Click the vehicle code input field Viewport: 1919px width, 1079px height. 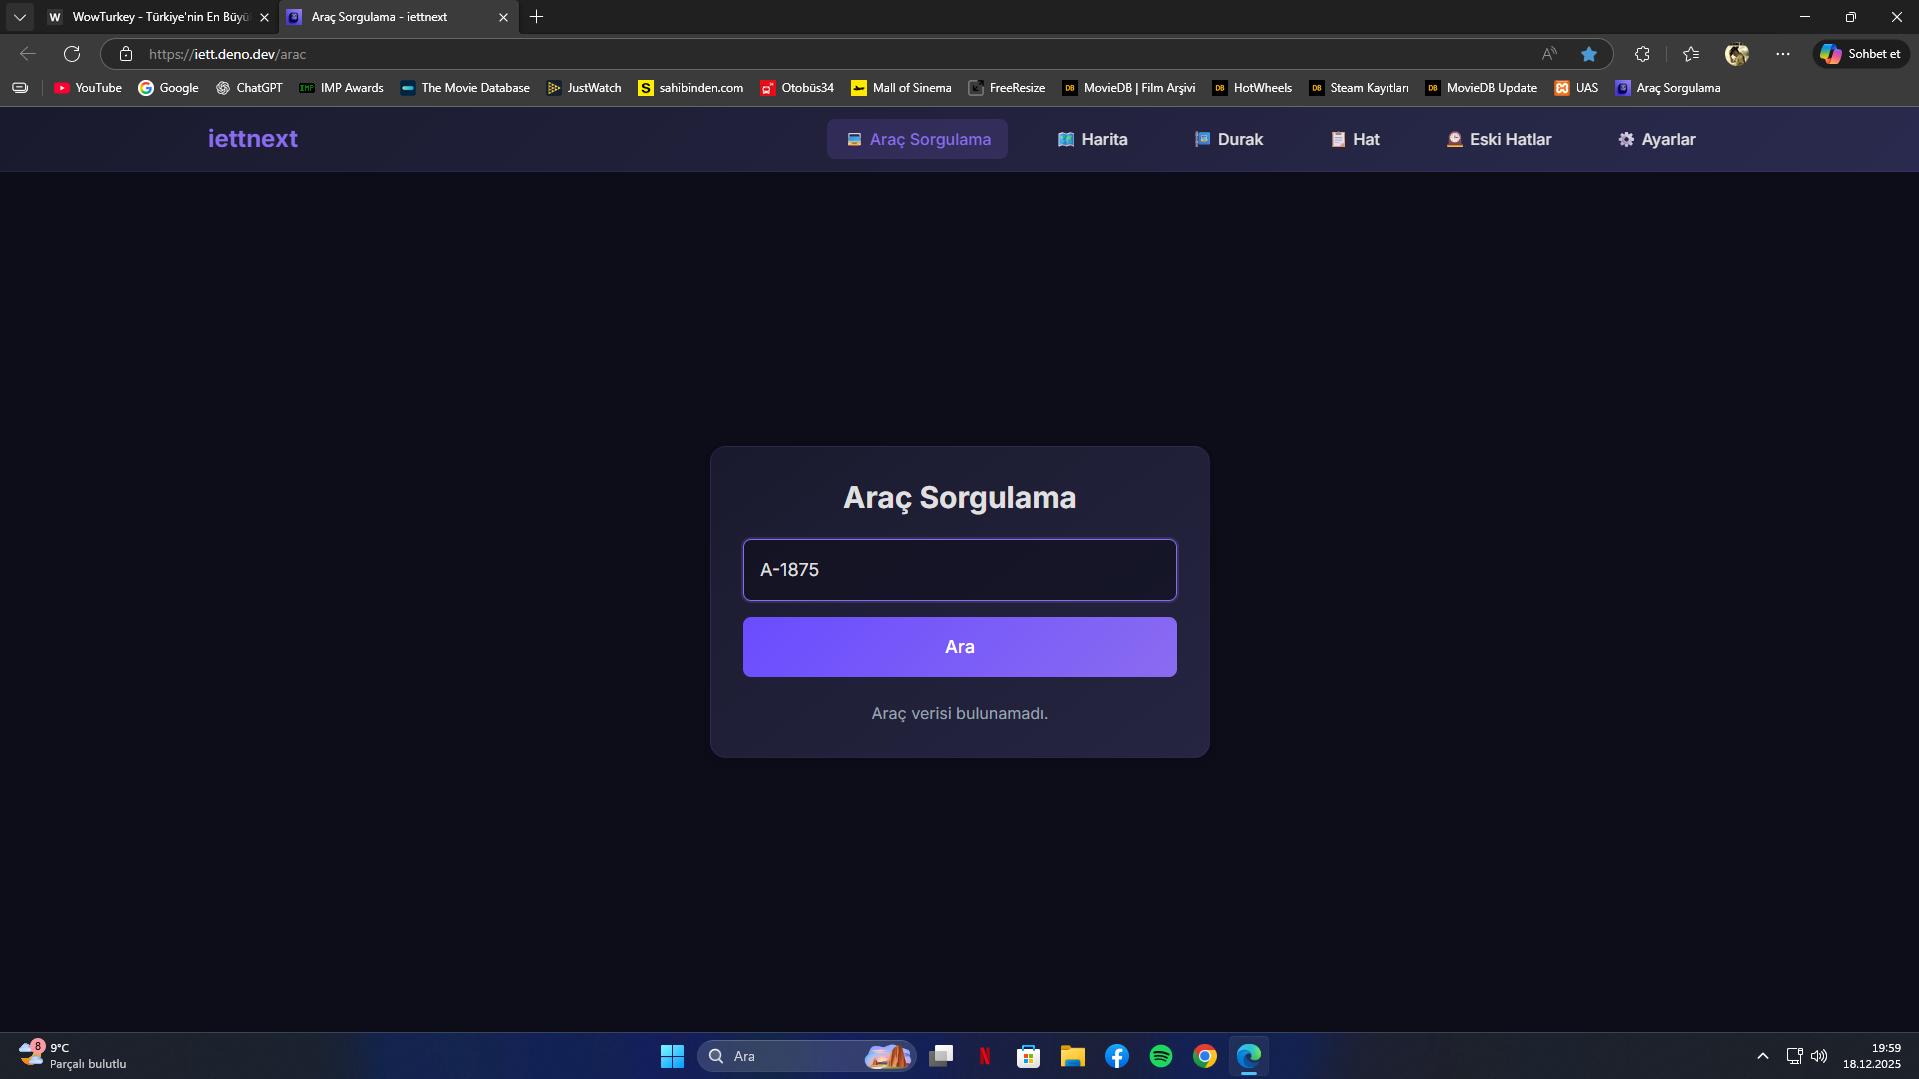959,570
